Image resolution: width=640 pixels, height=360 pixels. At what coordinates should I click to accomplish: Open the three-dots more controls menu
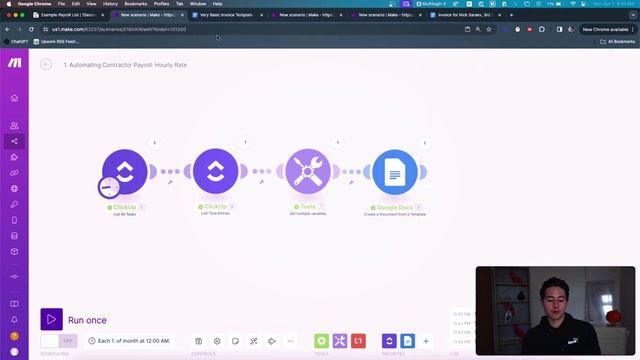(x=290, y=341)
